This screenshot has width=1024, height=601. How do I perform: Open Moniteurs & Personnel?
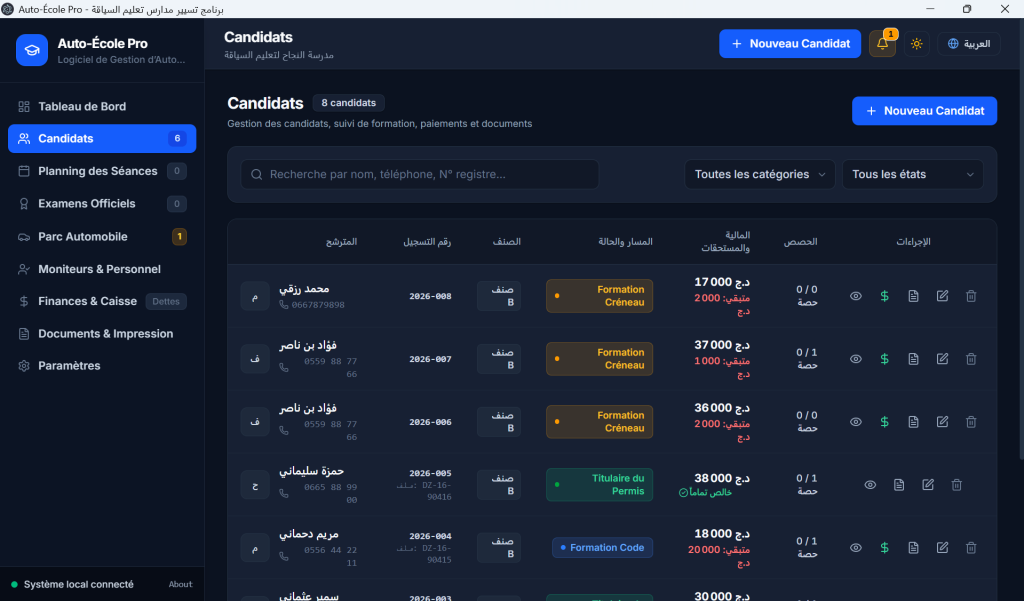(102, 269)
